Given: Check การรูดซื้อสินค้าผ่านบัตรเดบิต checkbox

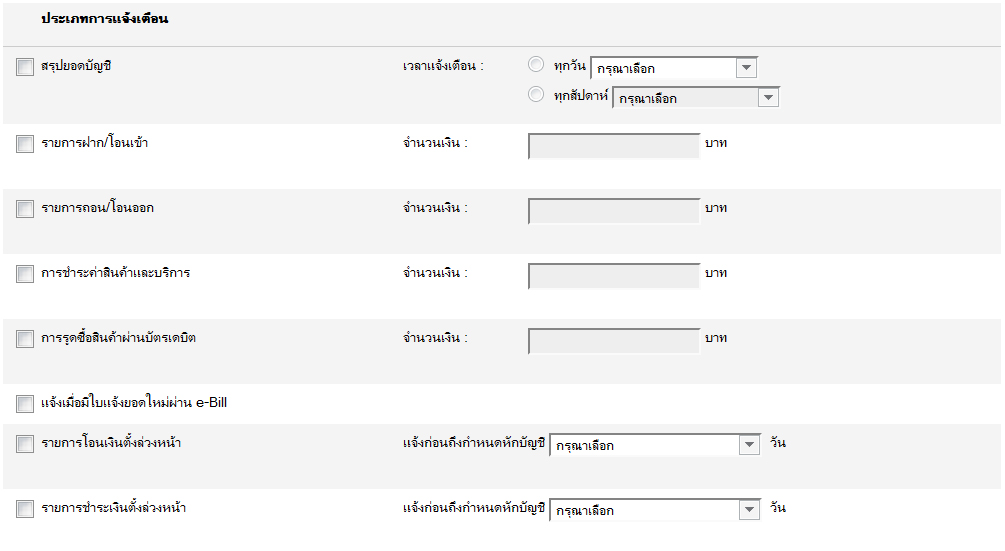Looking at the screenshot, I should point(25,339).
